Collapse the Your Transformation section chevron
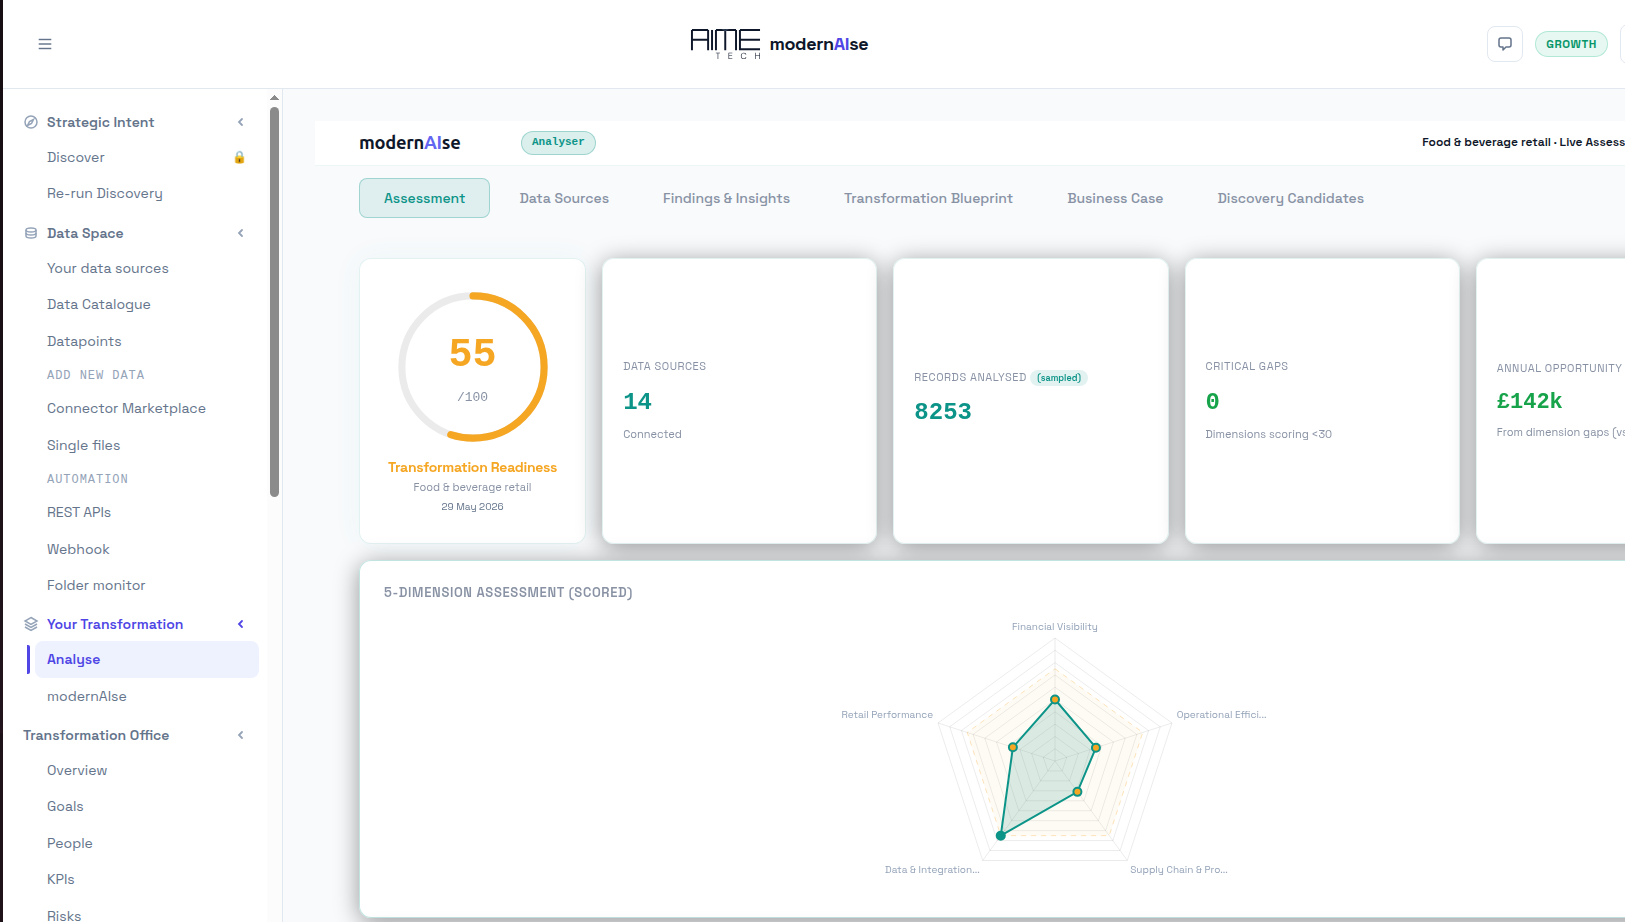 [240, 624]
